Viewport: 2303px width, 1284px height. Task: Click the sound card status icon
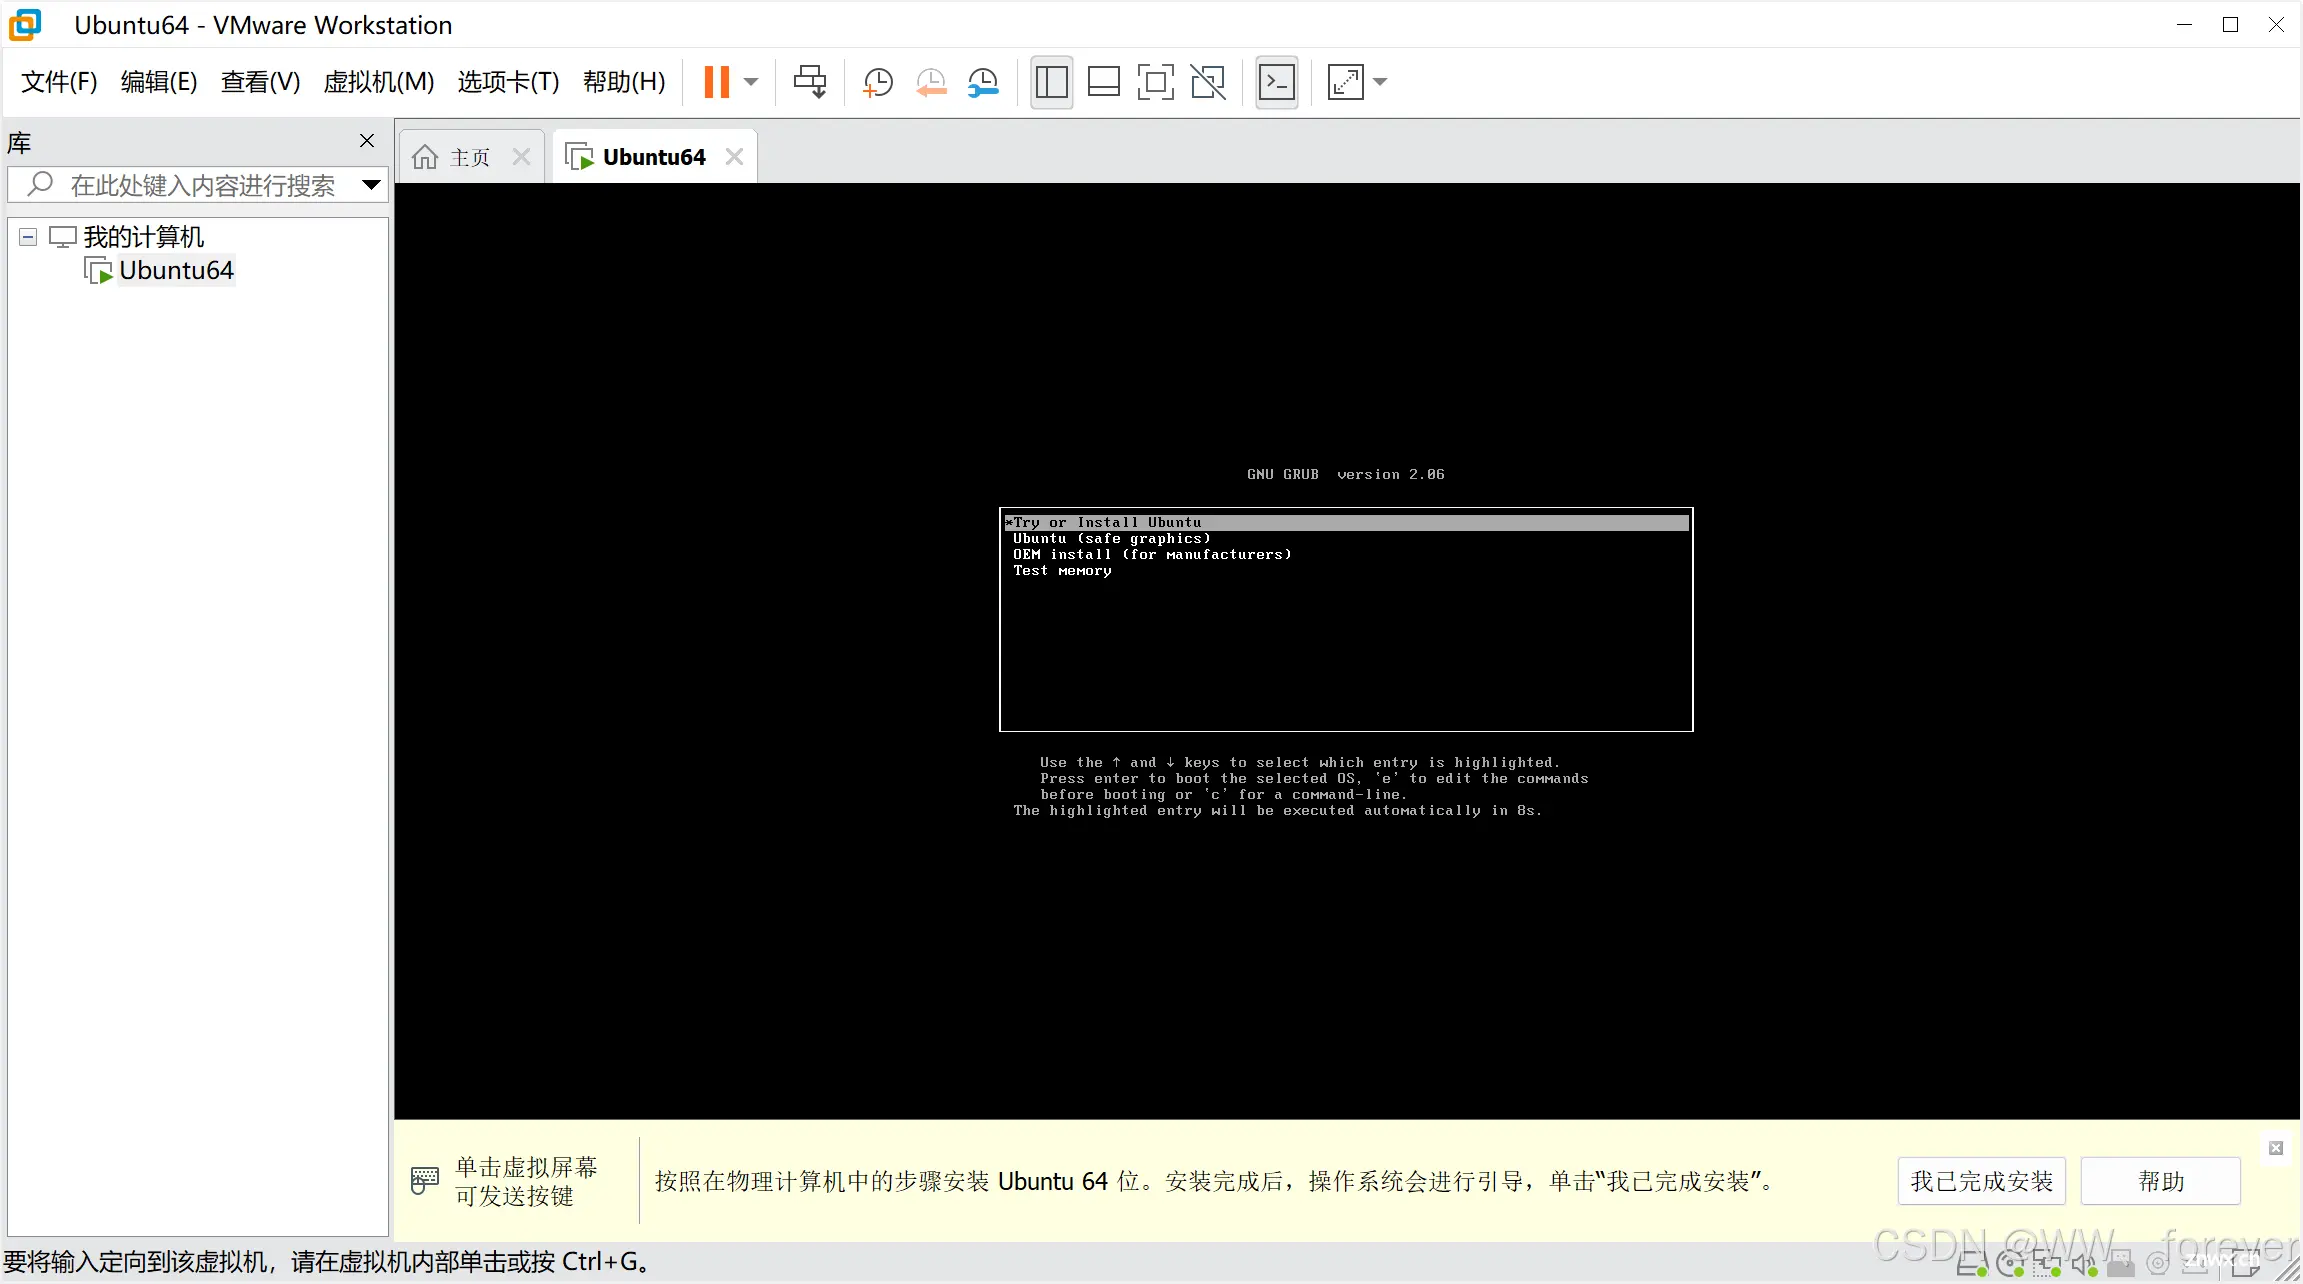(x=2084, y=1265)
